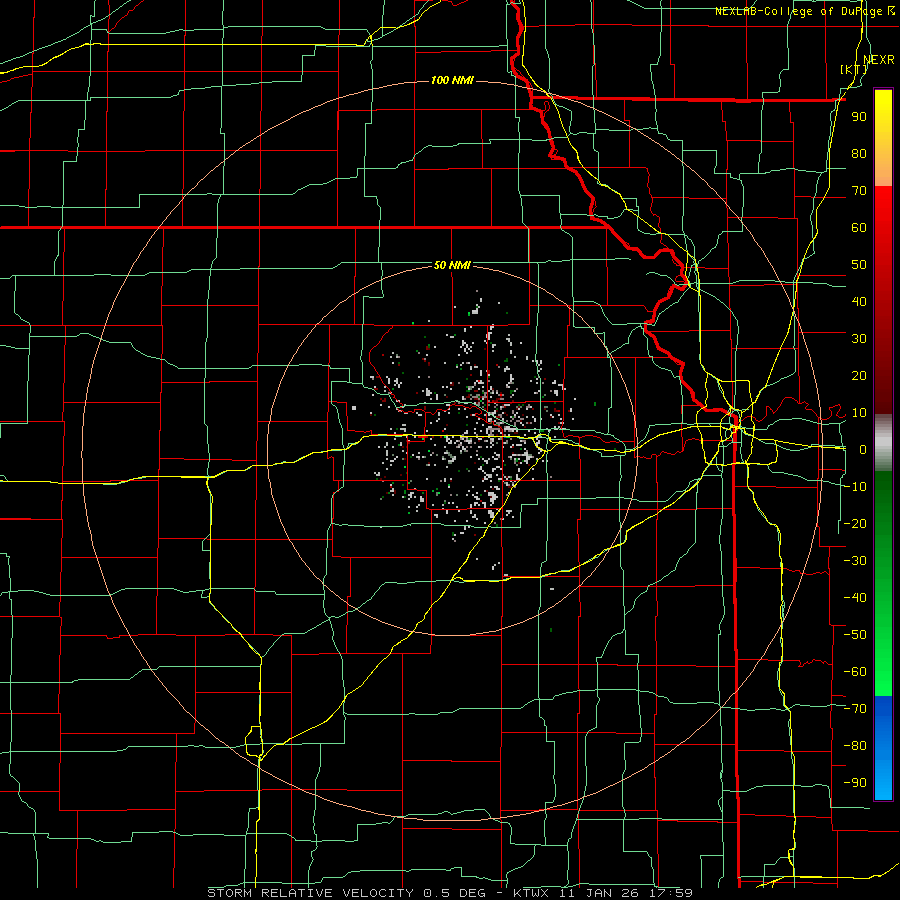The width and height of the screenshot is (900, 900).
Task: Click the "17:59" timestamp
Action: (x=673, y=893)
